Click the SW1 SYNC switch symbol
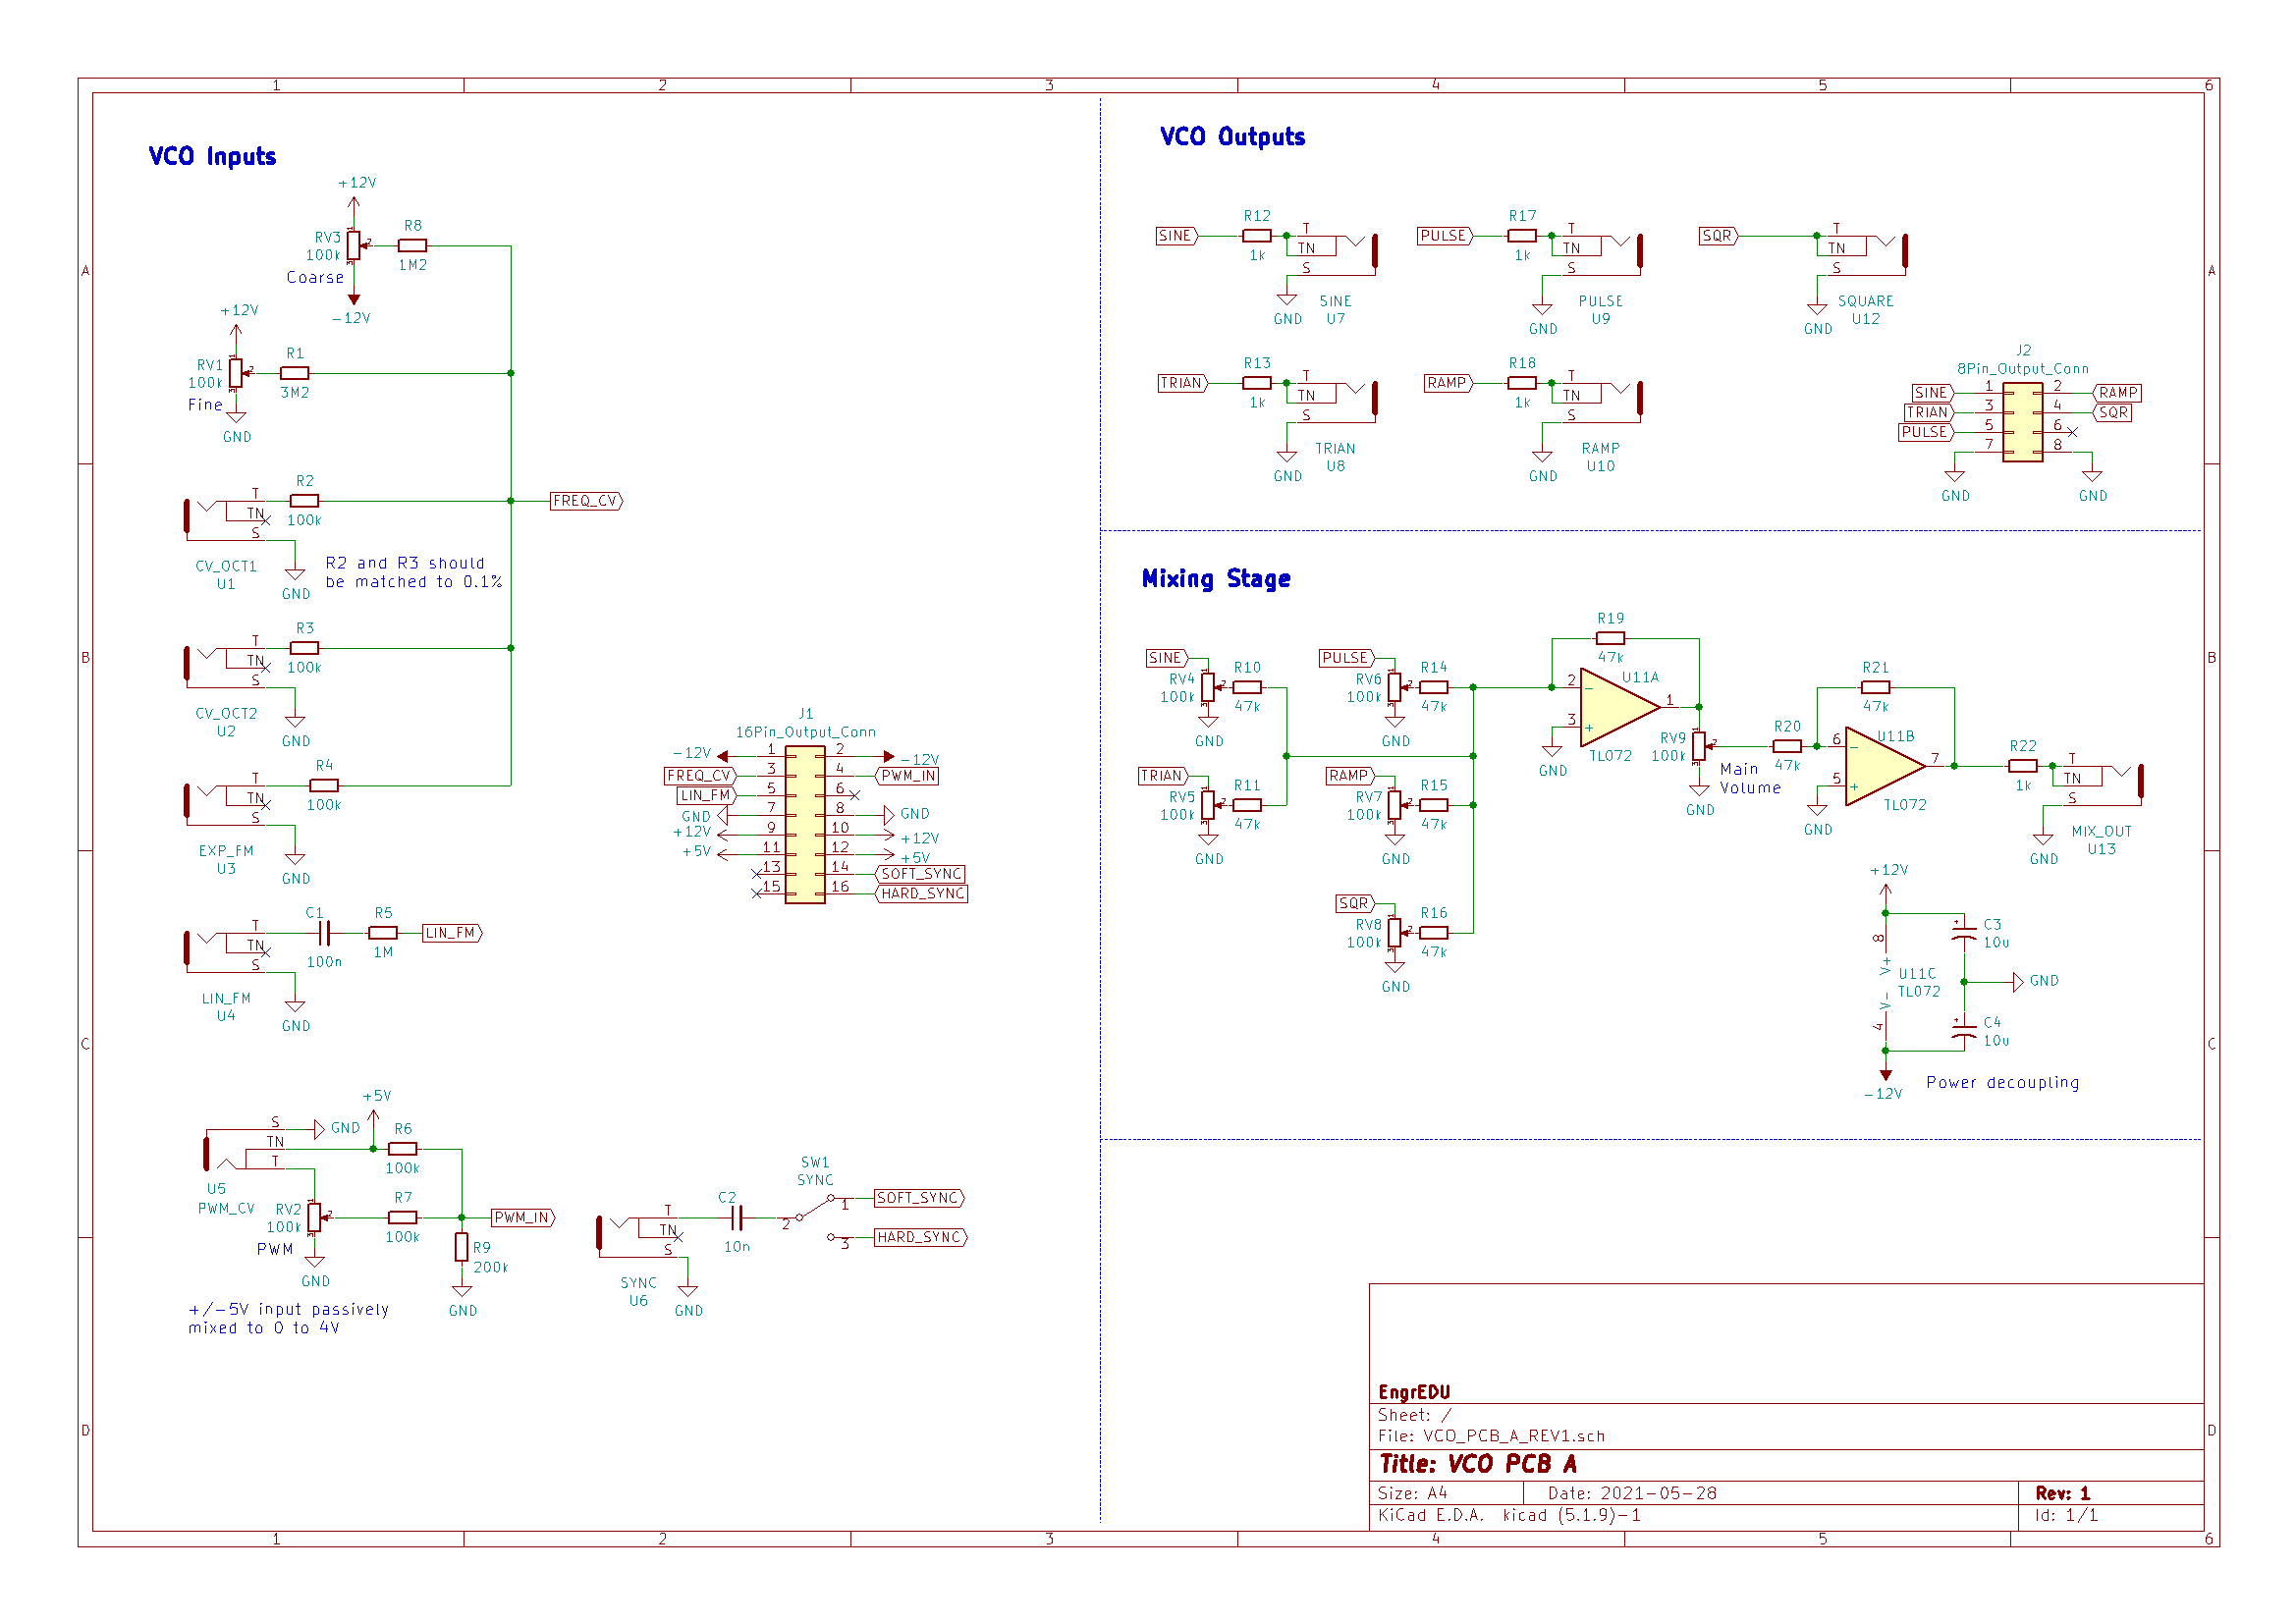 (x=815, y=1209)
